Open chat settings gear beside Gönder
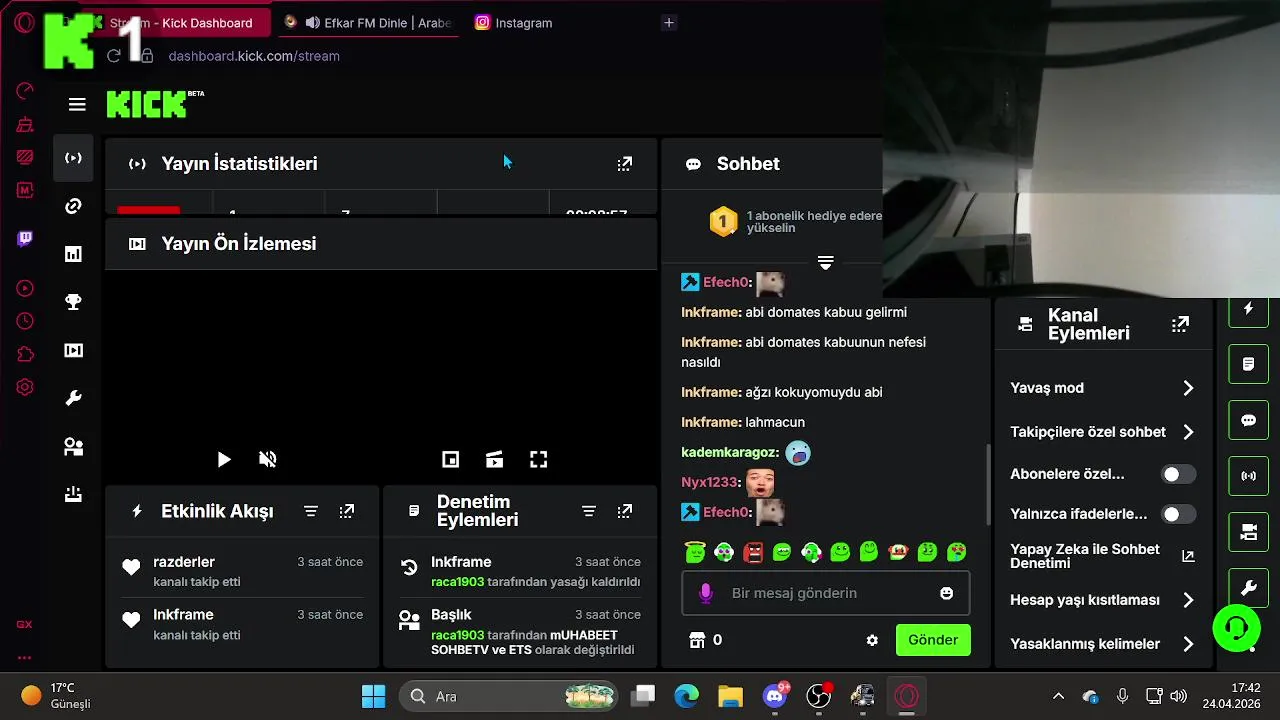The height and width of the screenshot is (720, 1280). pyautogui.click(x=872, y=640)
